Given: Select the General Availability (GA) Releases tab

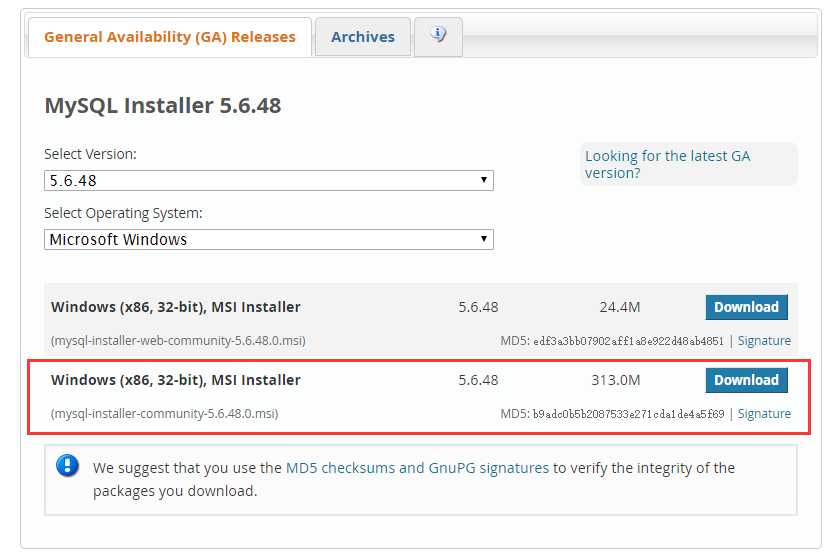Looking at the screenshot, I should (x=170, y=37).
